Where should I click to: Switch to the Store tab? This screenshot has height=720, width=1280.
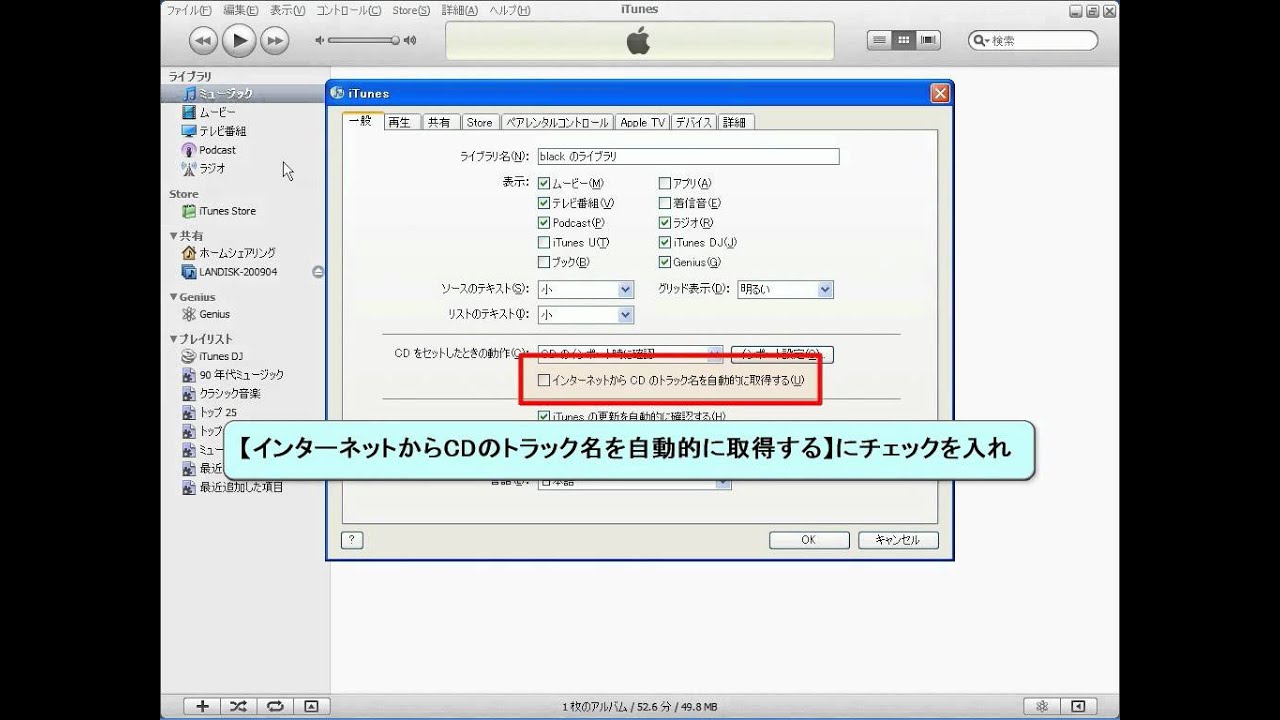[480, 122]
